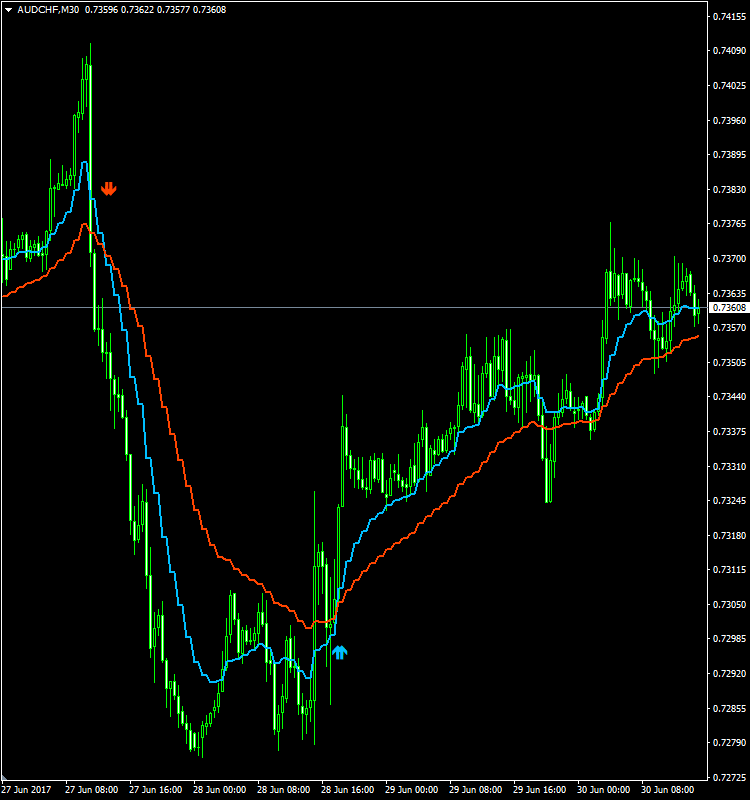This screenshot has width=750, height=800.
Task: Click the 30 Jun 08:00 time label
Action: [667, 790]
